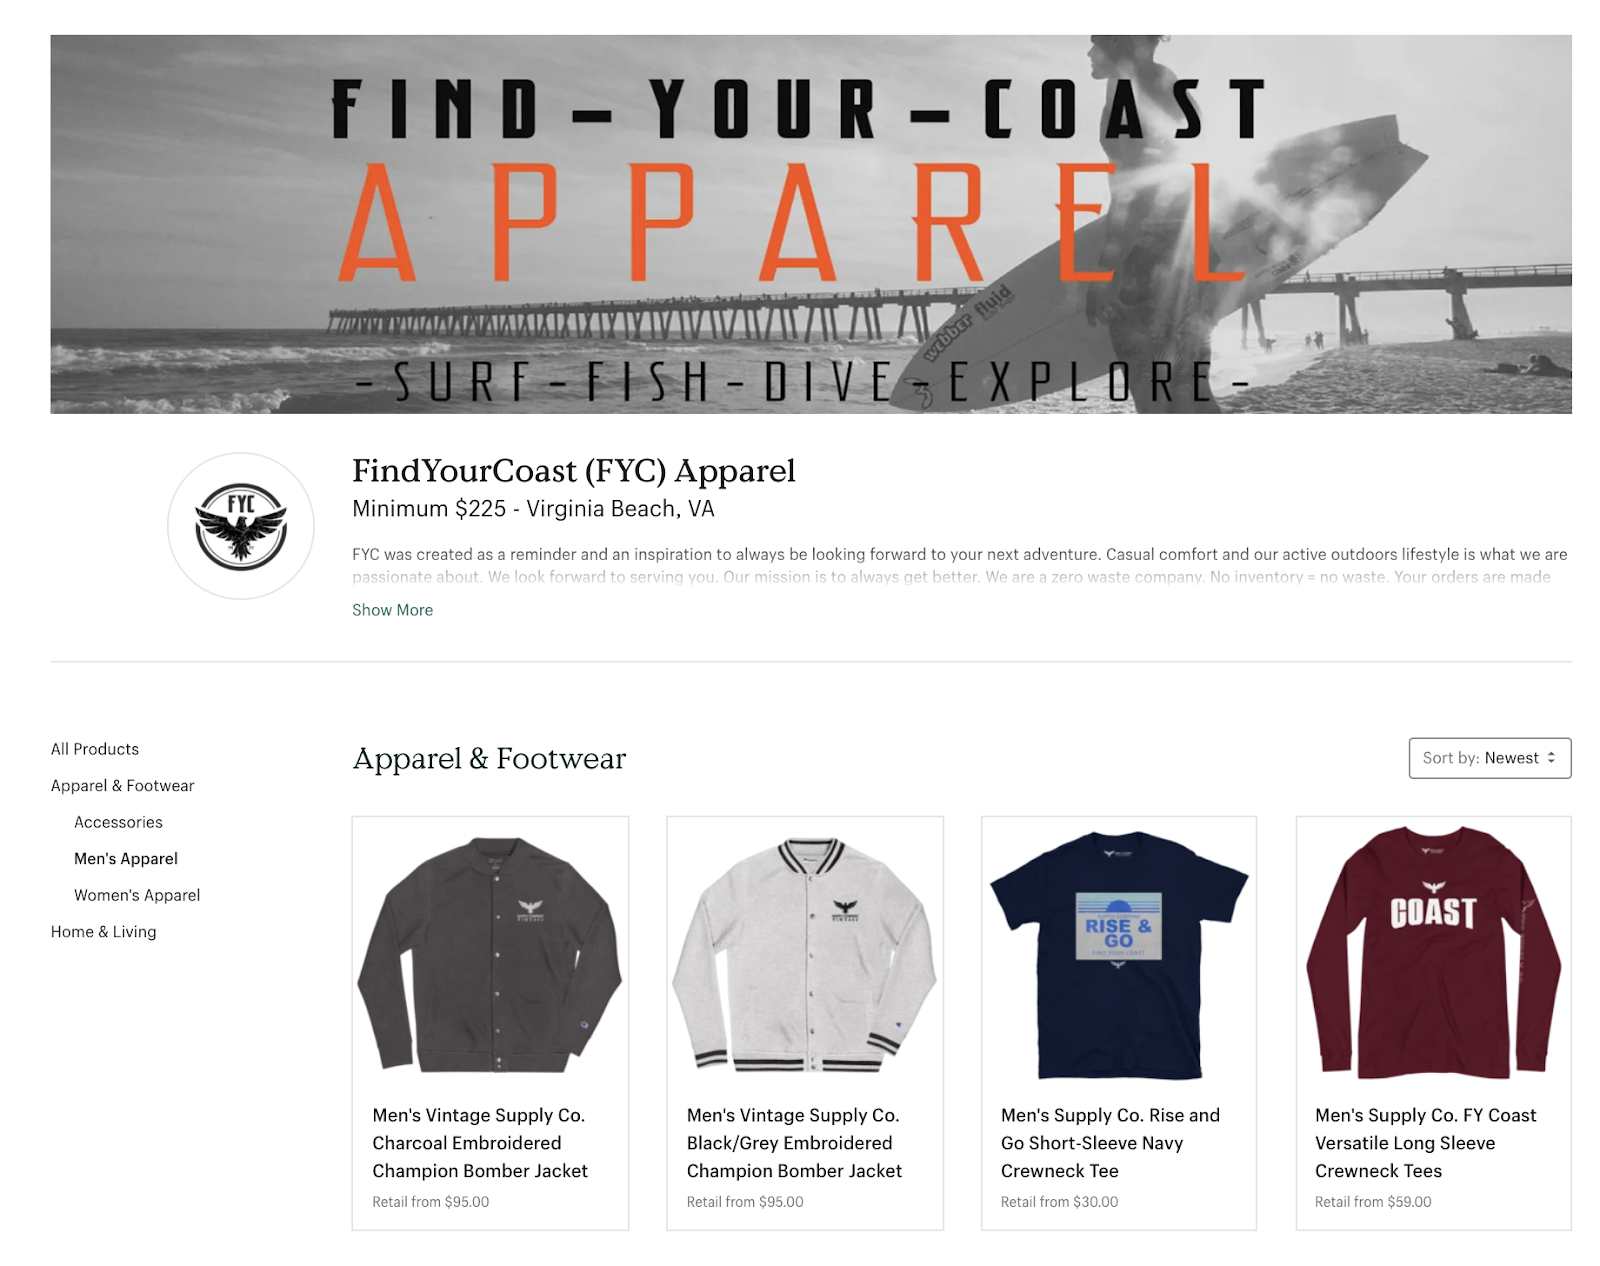
Task: Click the charcoal bomber jacket image
Action: pos(490,954)
